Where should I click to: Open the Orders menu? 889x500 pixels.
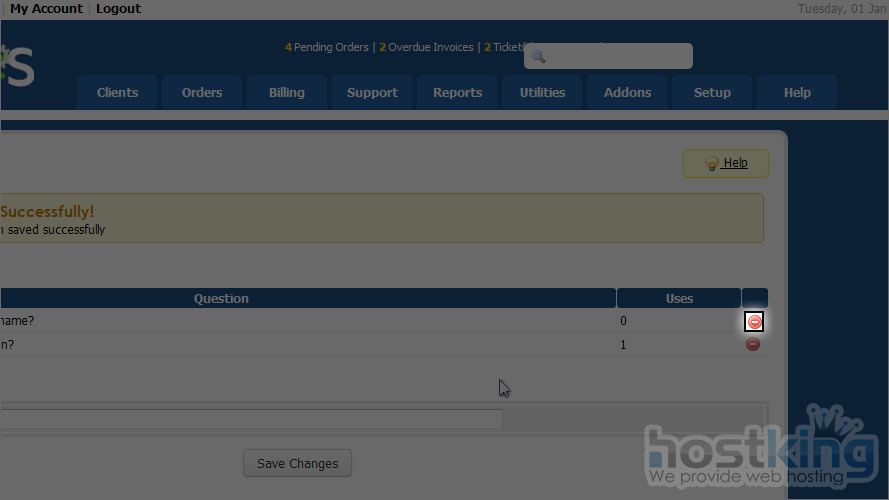(202, 93)
